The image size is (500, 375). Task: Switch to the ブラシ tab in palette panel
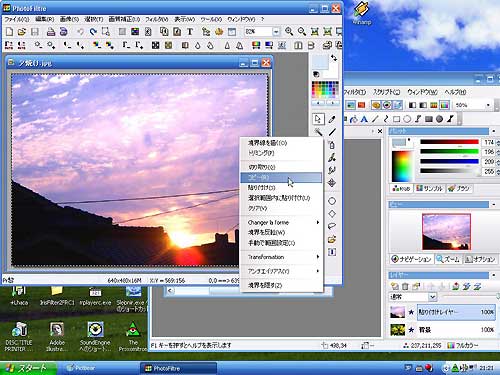click(x=459, y=188)
